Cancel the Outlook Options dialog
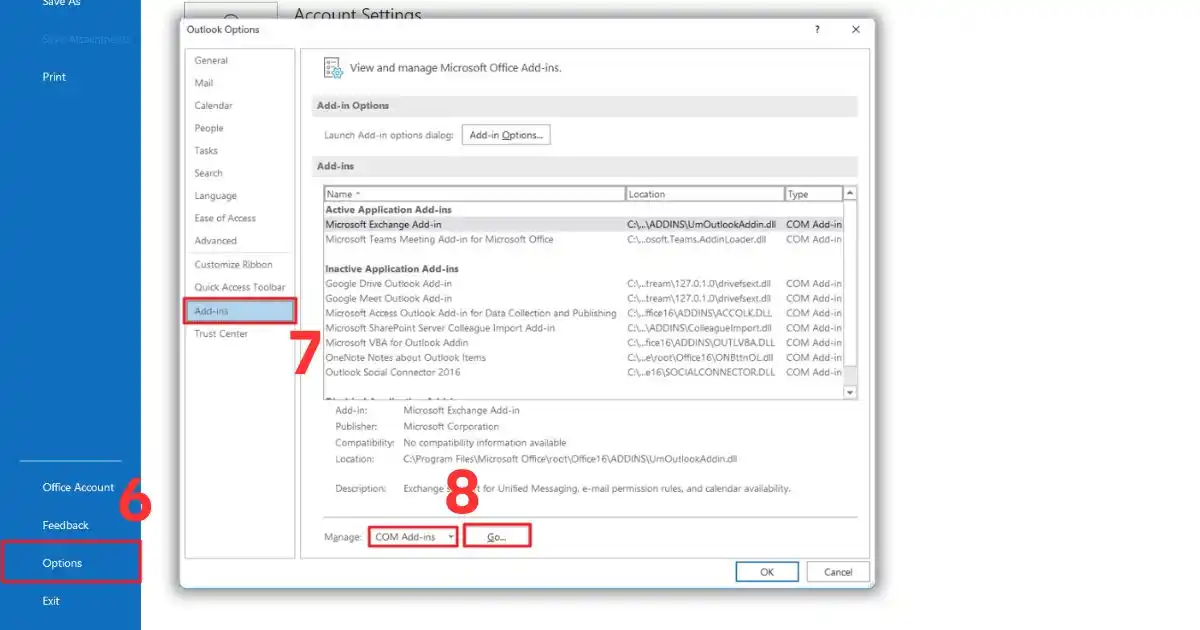This screenshot has height=630, width=1200. tap(838, 572)
